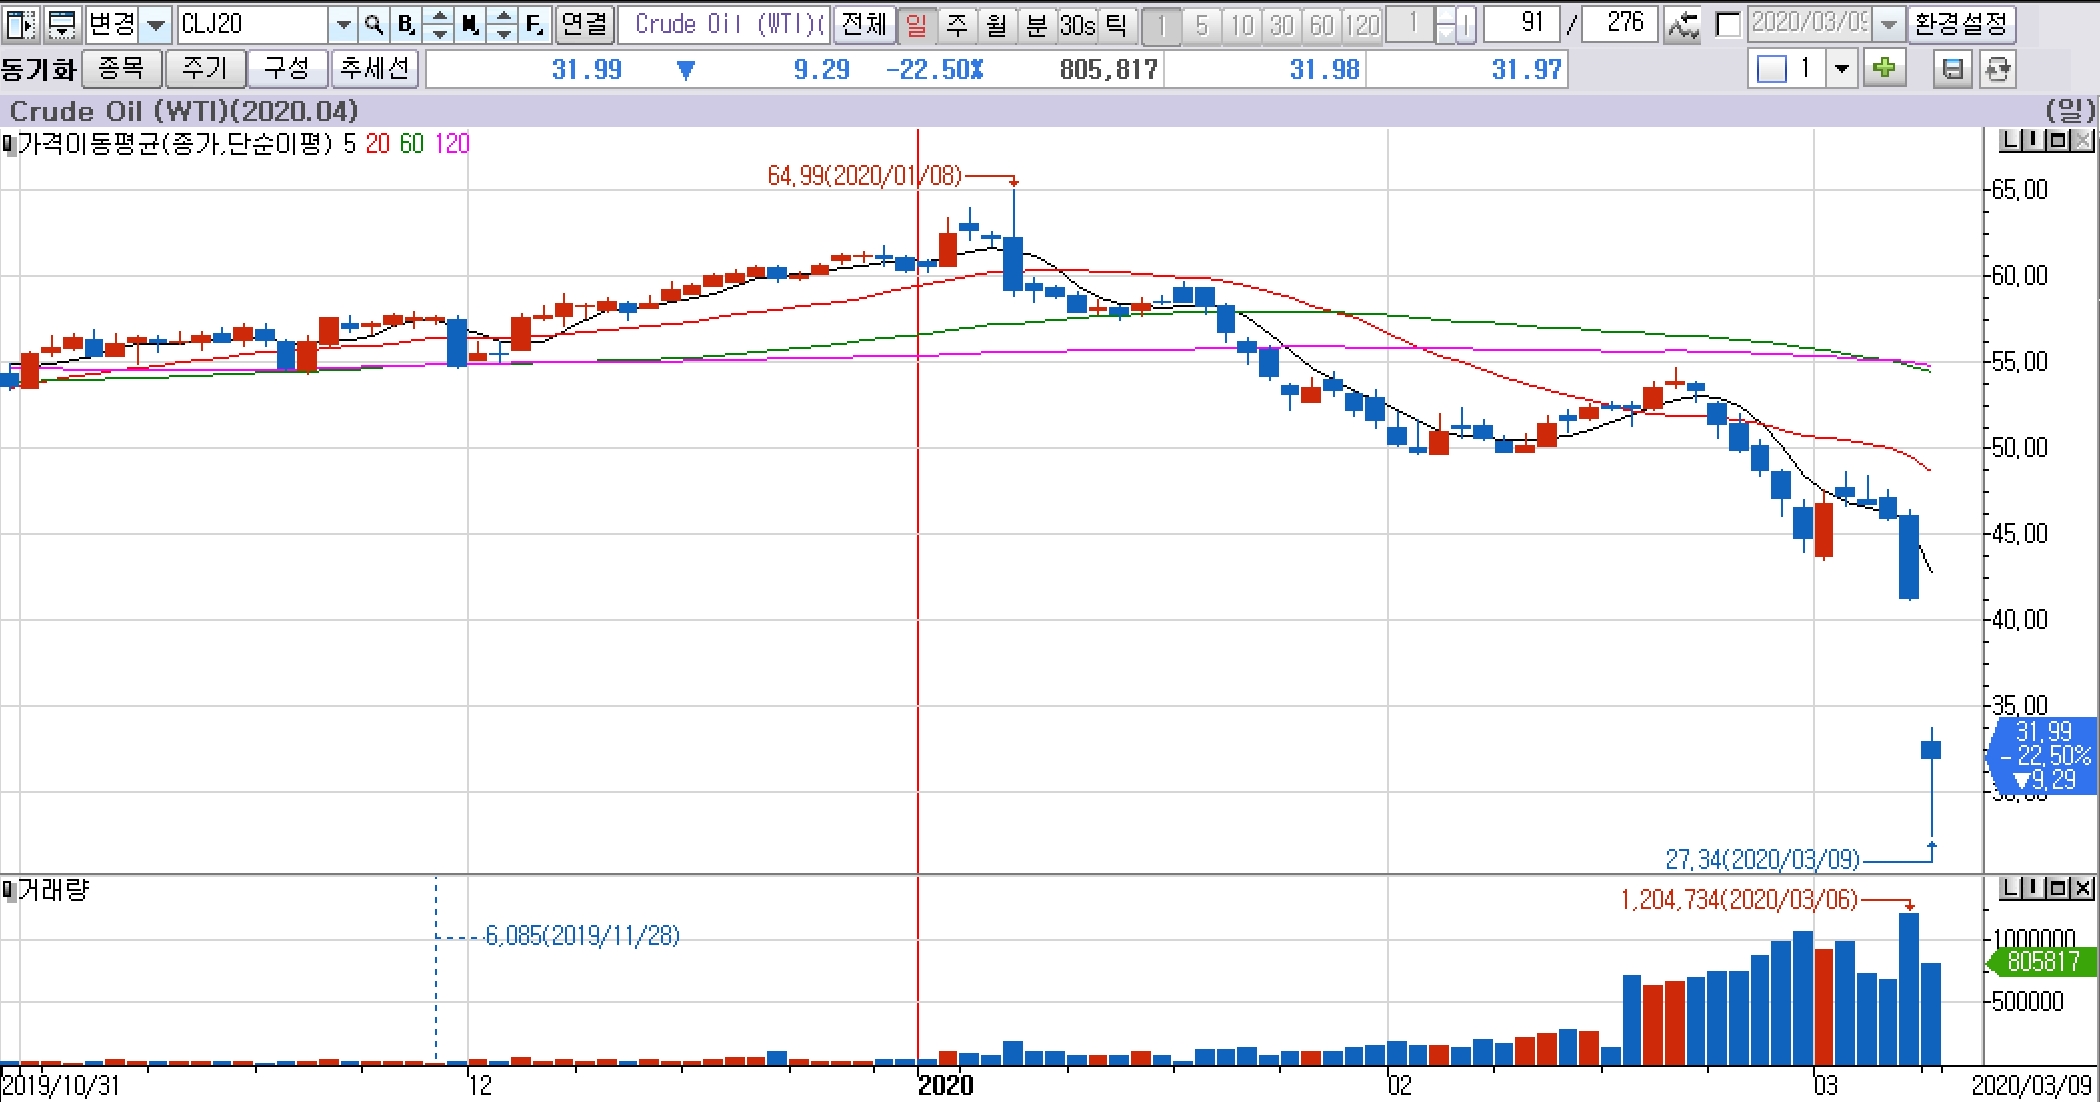The width and height of the screenshot is (2100, 1102).
Task: Select the 분 minute period
Action: 1036,24
